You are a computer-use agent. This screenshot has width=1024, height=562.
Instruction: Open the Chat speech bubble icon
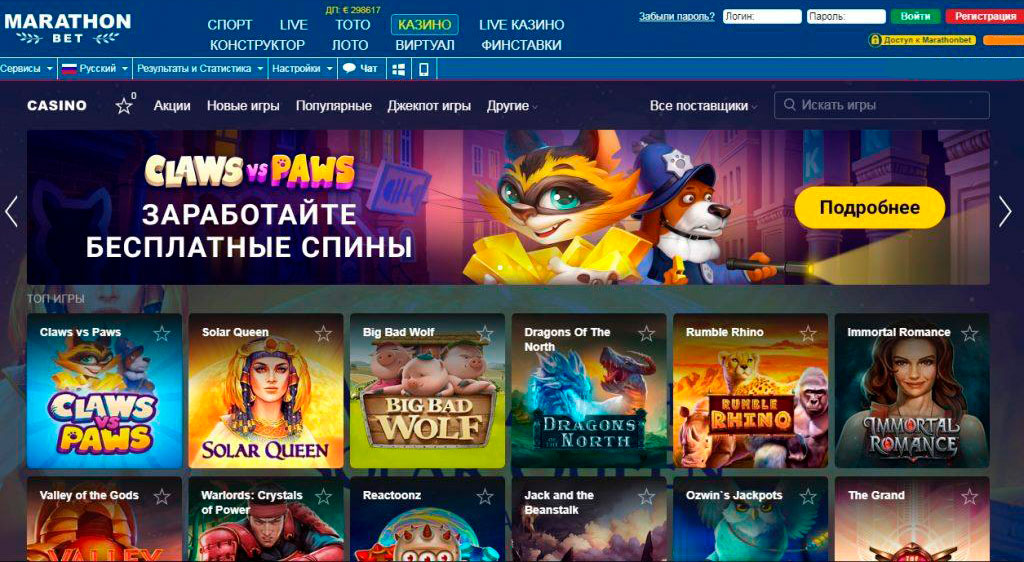tap(350, 69)
